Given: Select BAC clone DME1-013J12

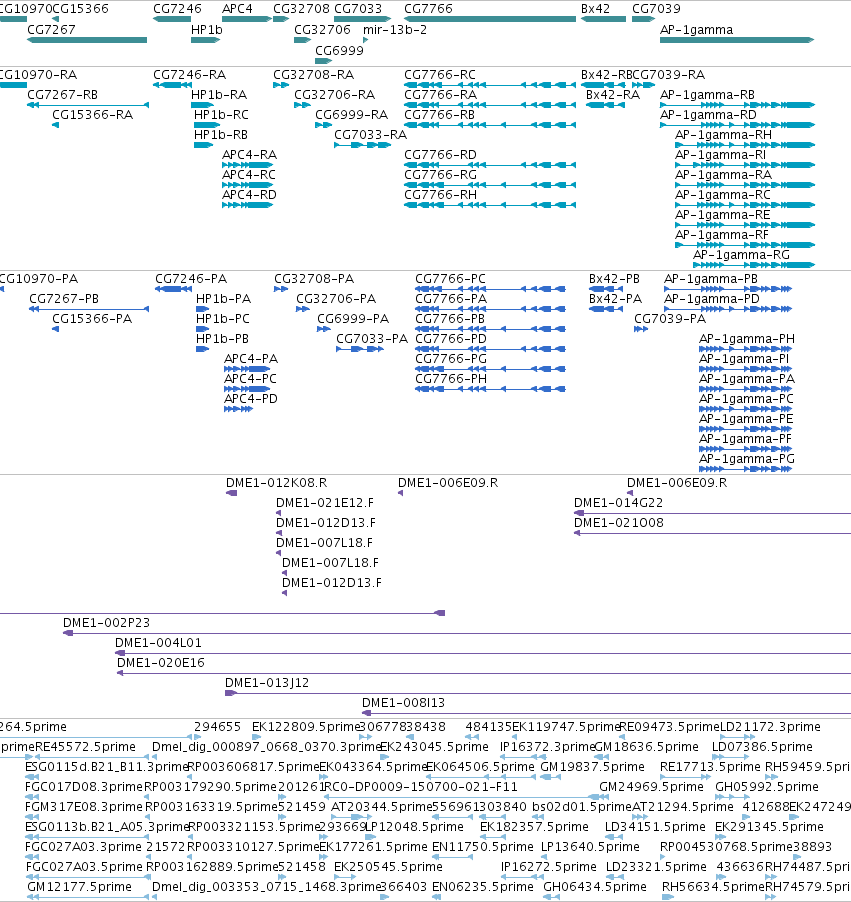Looking at the screenshot, I should click(x=267, y=683).
